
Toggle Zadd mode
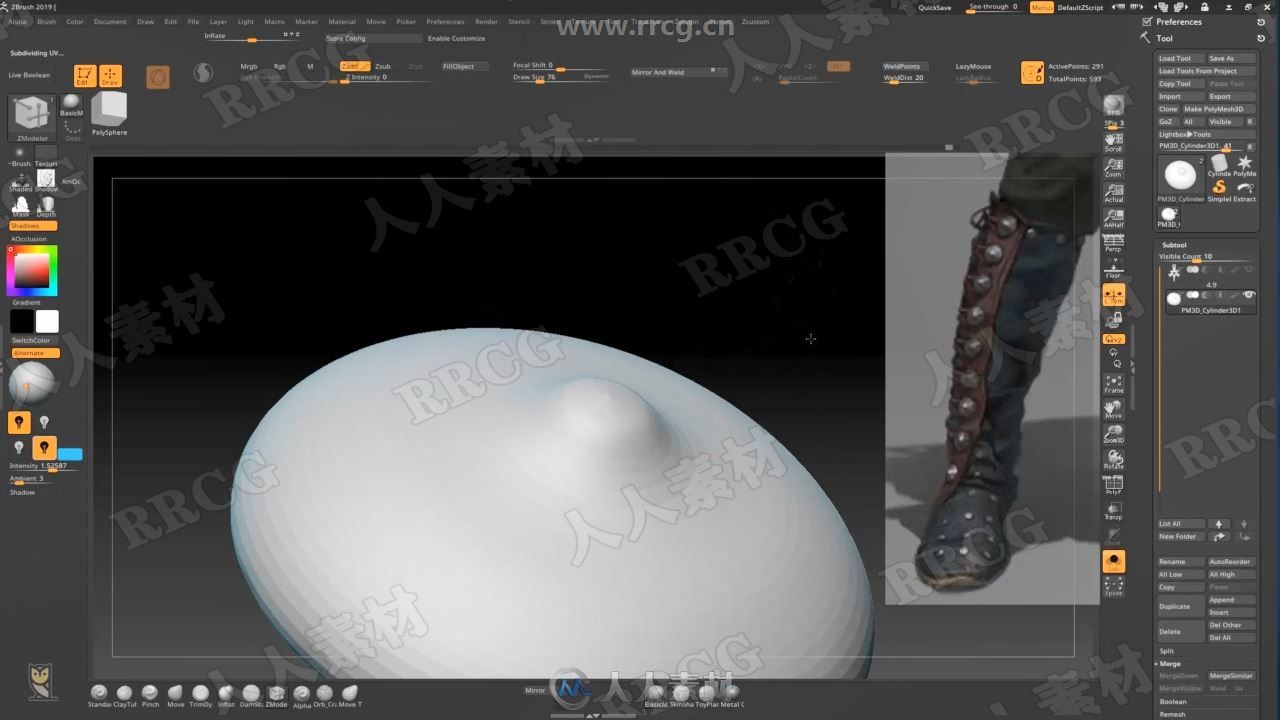pos(354,66)
